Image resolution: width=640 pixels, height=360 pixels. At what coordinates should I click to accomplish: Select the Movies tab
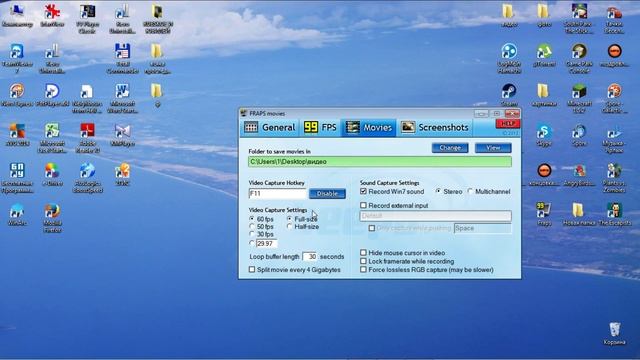pos(369,127)
